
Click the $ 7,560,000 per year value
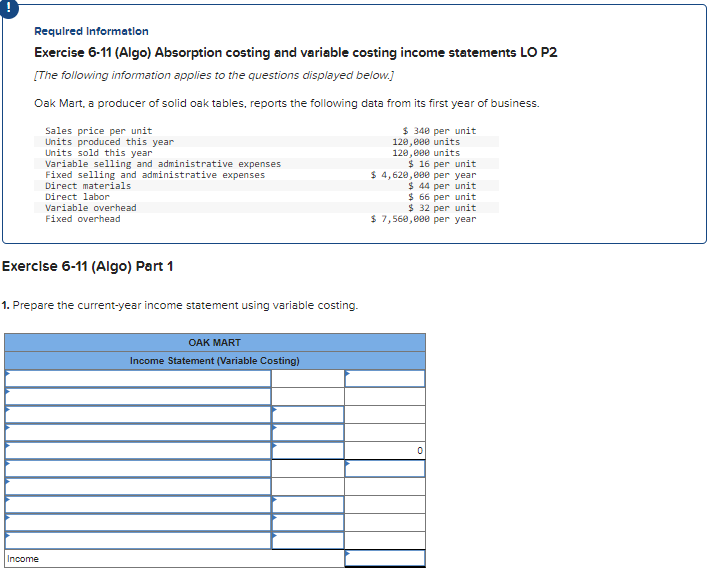tap(424, 219)
